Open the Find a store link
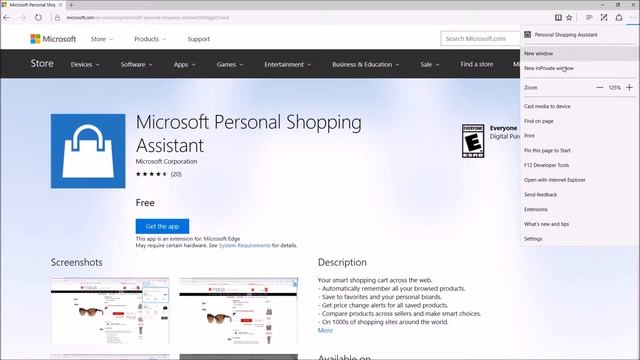Image resolution: width=640 pixels, height=360 pixels. [x=476, y=64]
